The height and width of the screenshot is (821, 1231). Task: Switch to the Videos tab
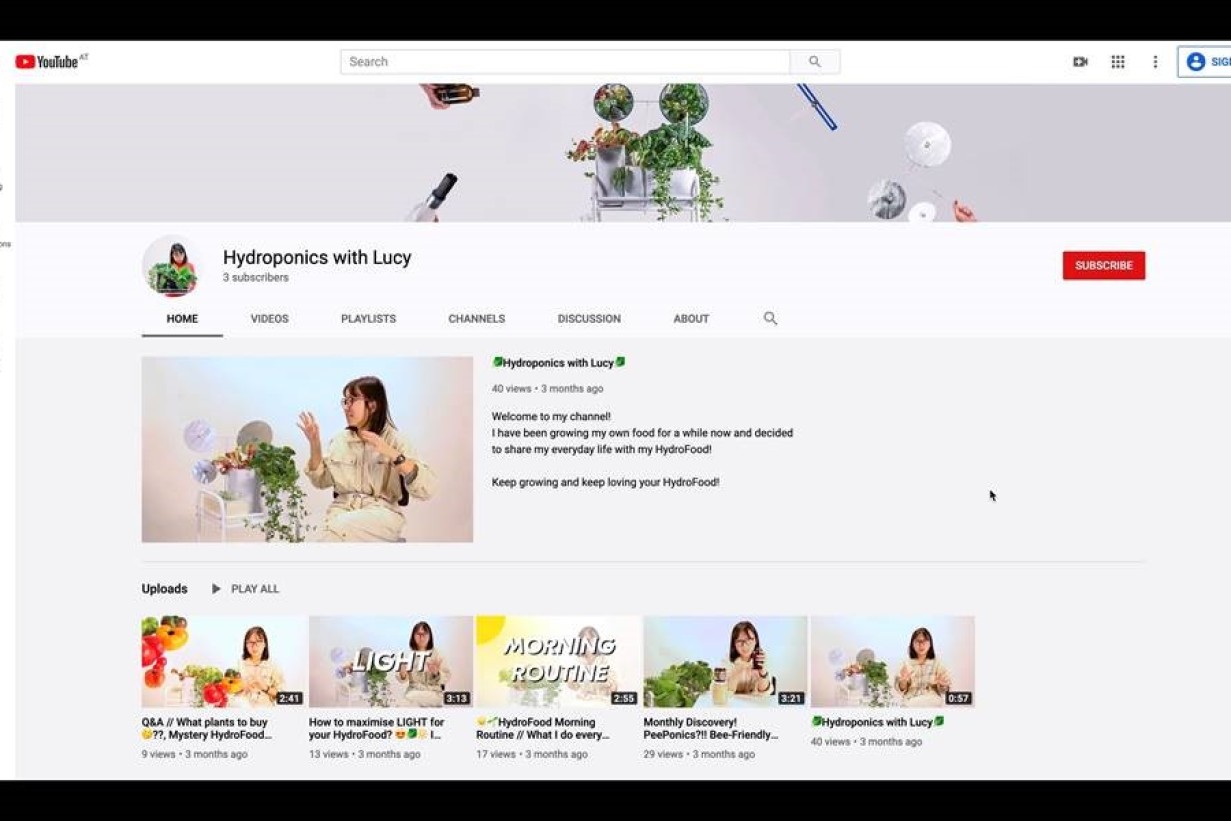point(269,319)
